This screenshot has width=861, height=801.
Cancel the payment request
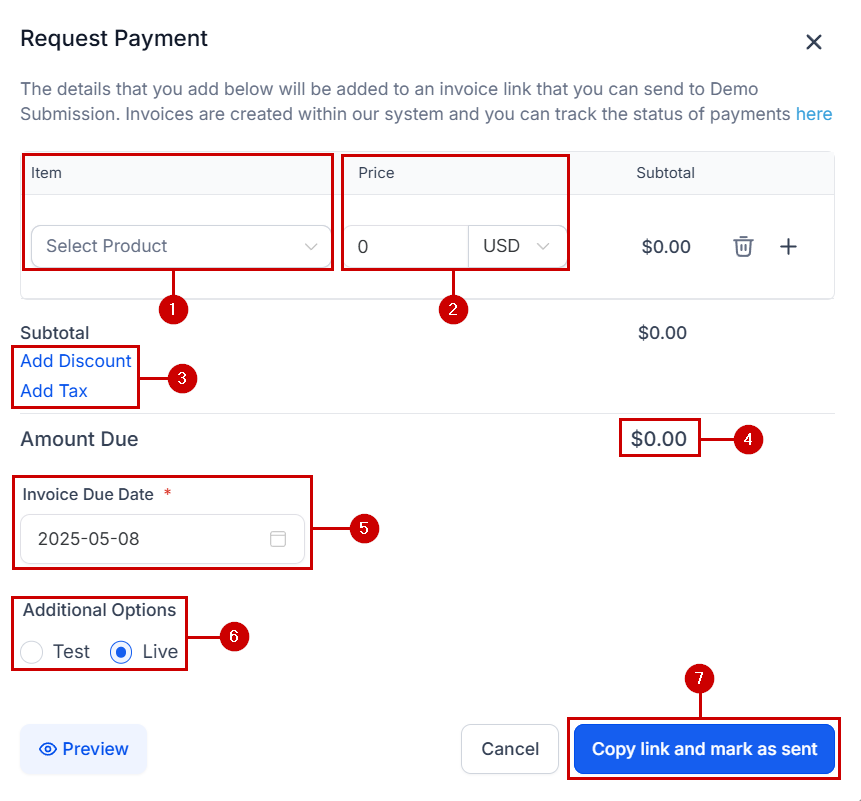click(510, 749)
